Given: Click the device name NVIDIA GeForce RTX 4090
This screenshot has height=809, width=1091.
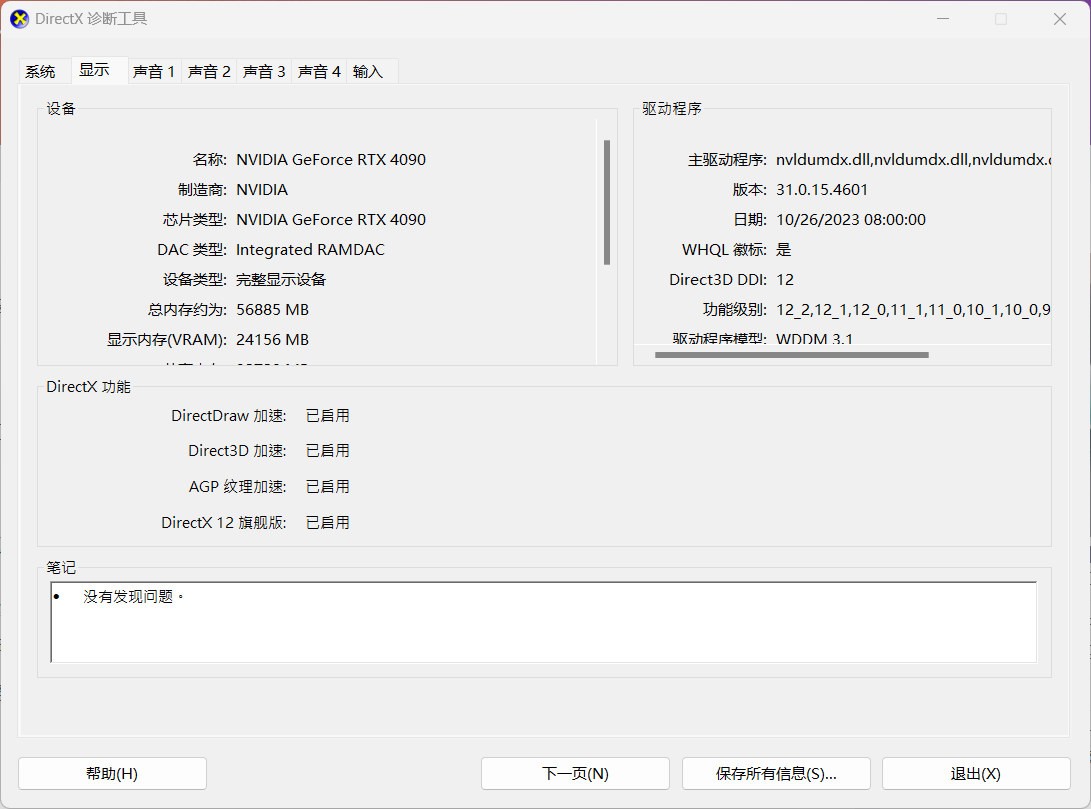Looking at the screenshot, I should (x=331, y=159).
